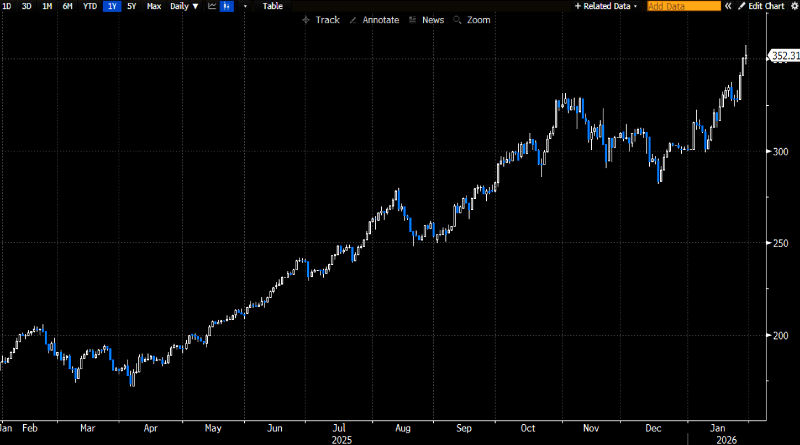Viewport: 800px width, 445px height.
Task: Switch to line chart type icon
Action: [x=212, y=6]
